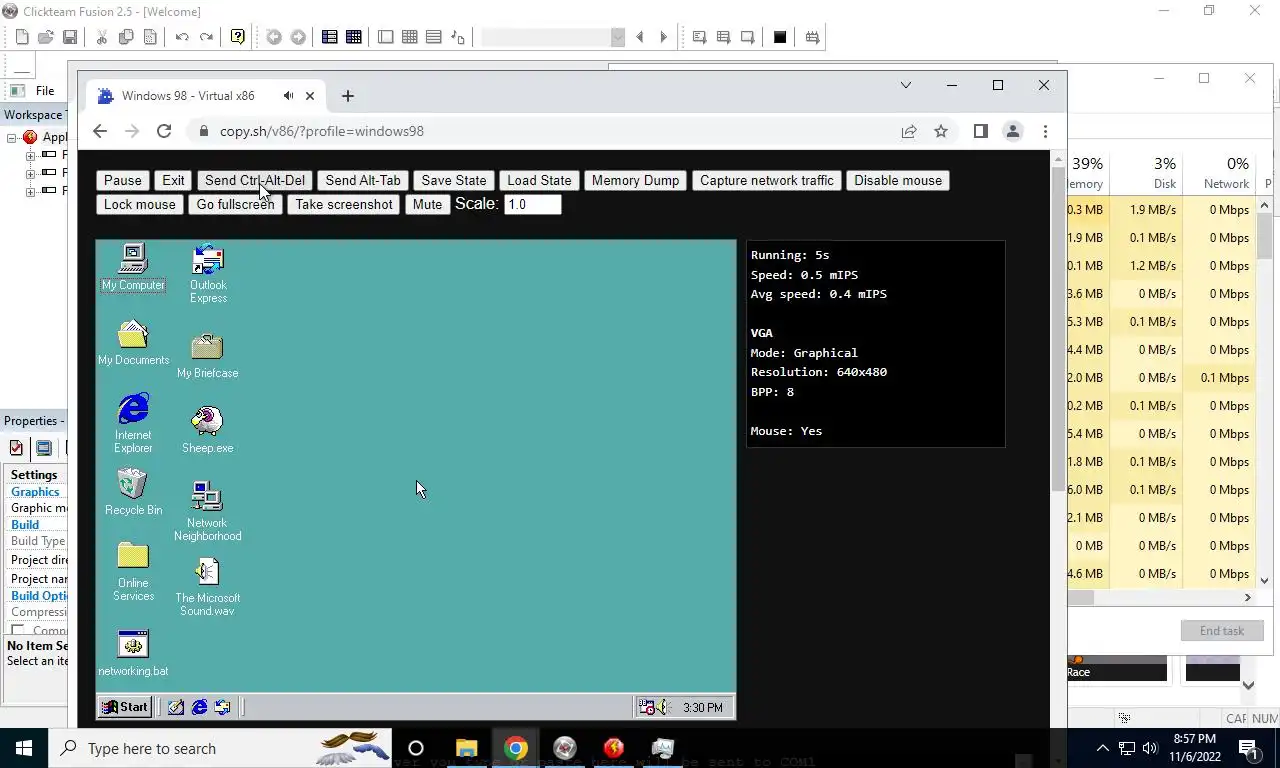Pause the v86 emulator
The image size is (1280, 768).
tap(123, 180)
